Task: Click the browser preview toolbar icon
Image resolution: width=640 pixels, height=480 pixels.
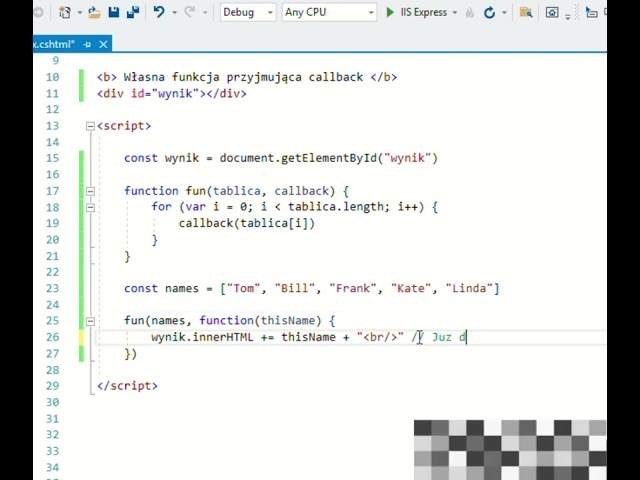Action: [x=552, y=13]
